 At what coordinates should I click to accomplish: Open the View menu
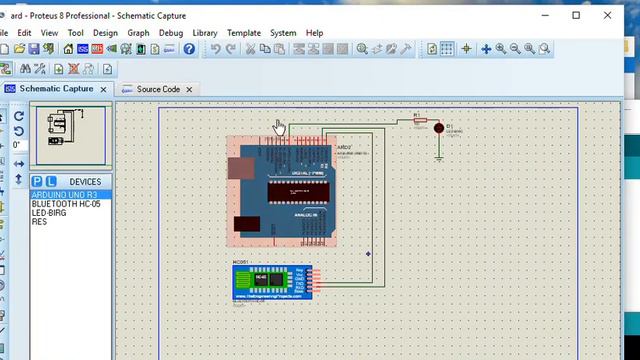49,33
